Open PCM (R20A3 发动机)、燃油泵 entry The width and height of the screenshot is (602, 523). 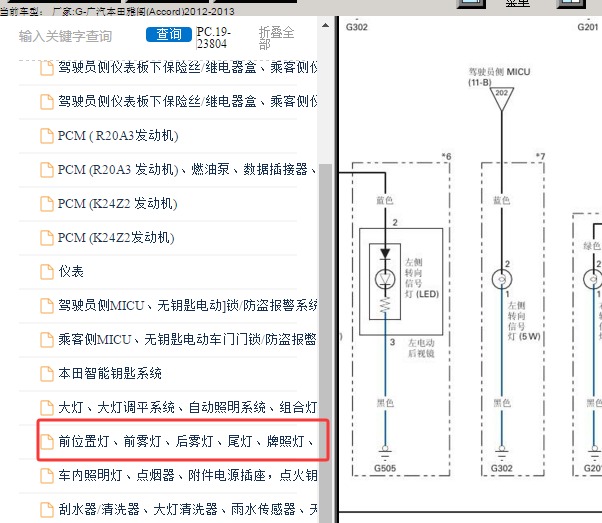click(187, 169)
